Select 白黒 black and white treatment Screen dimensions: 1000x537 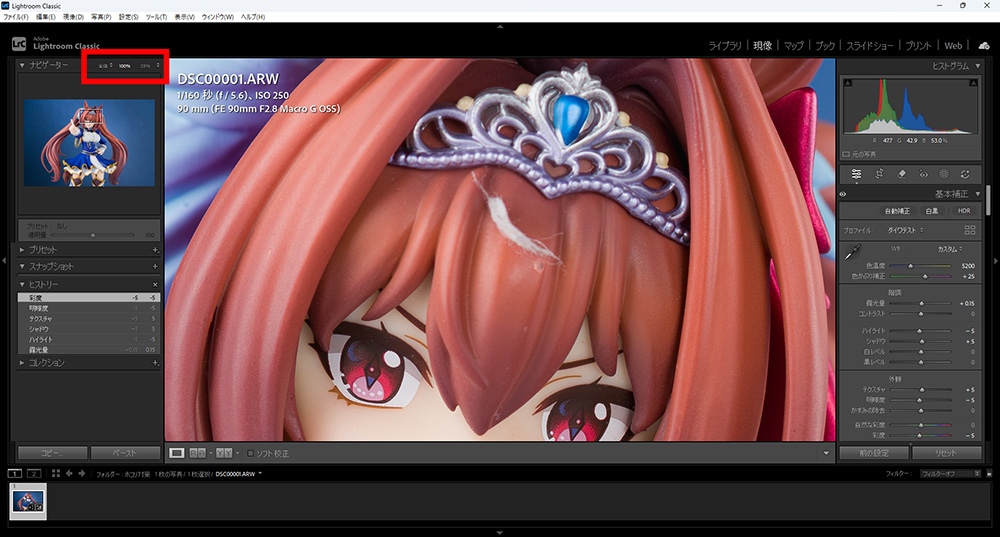tap(932, 210)
